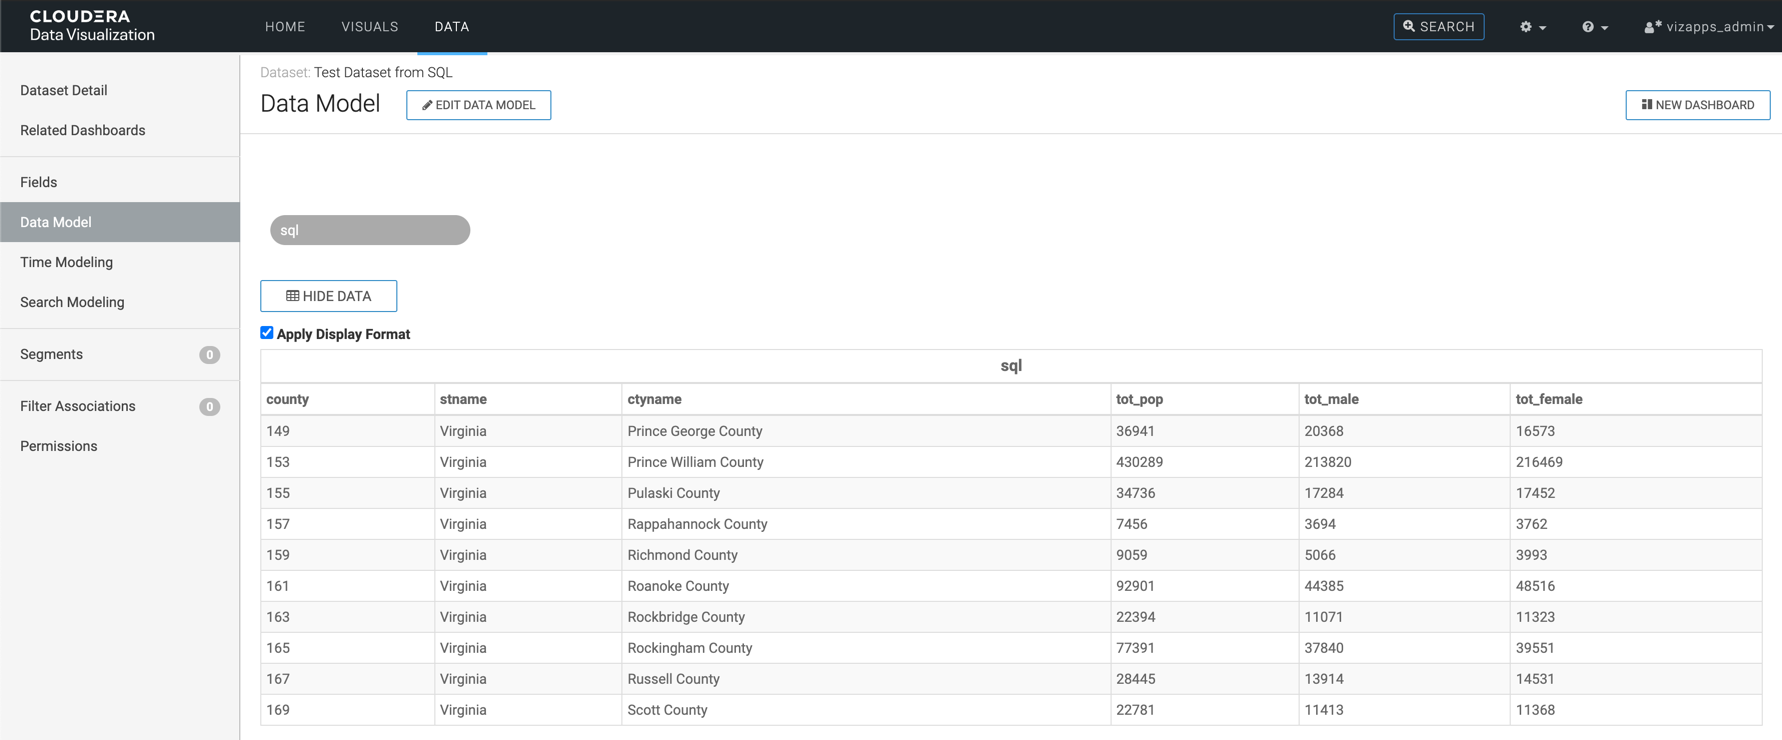Open Time Modeling page
Screen dimensions: 1782x740
[x=67, y=262]
